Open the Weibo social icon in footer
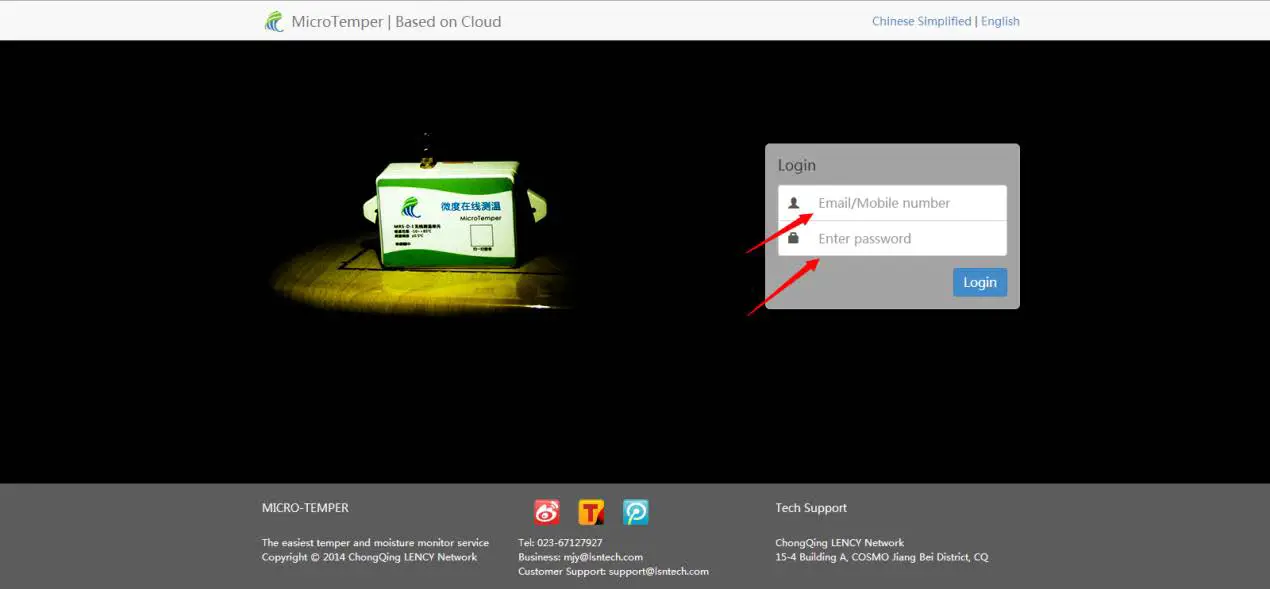1270x589 pixels. [547, 513]
